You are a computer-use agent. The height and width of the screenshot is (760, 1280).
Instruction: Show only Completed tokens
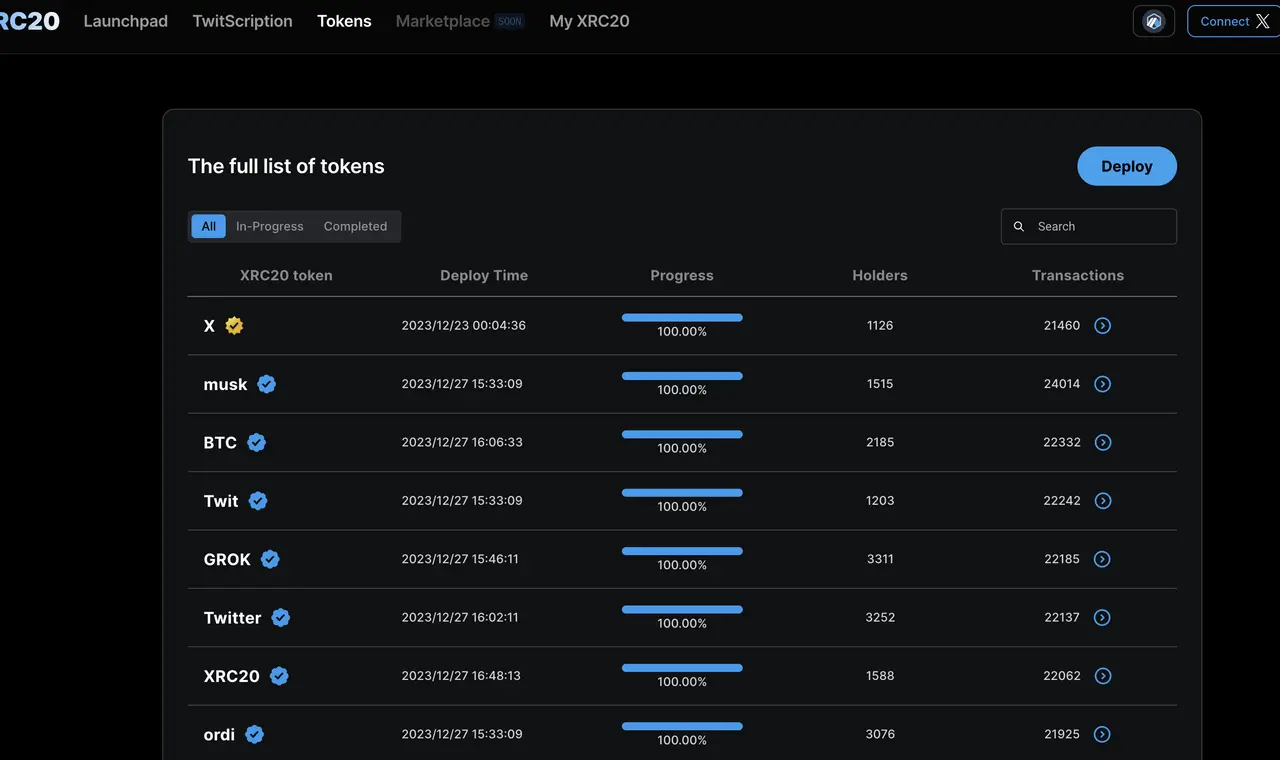(x=355, y=226)
